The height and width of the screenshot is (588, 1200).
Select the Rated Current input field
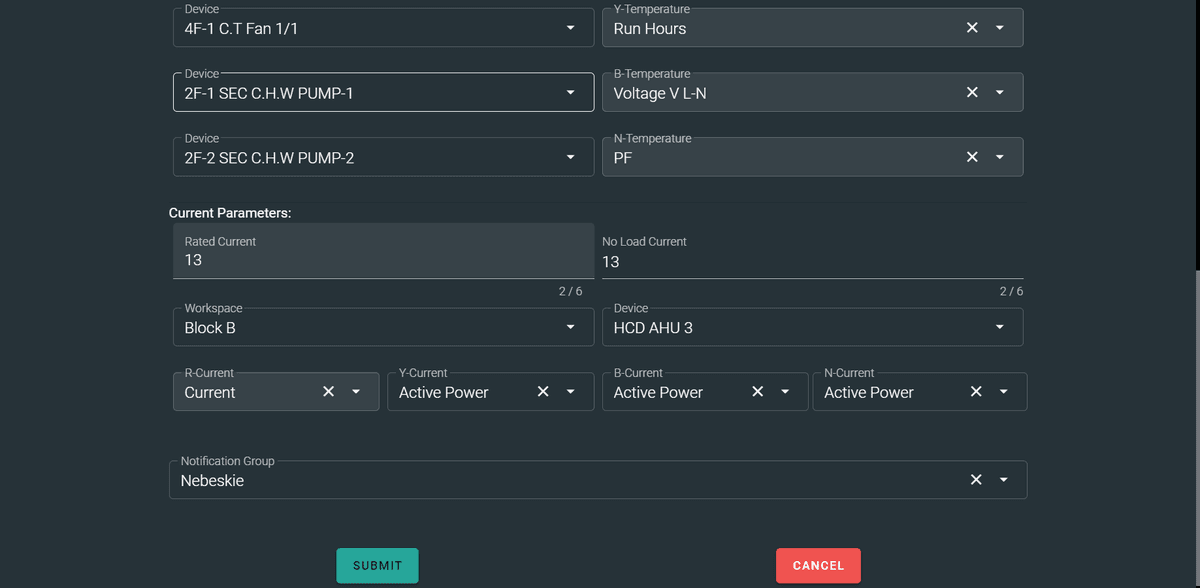point(383,260)
